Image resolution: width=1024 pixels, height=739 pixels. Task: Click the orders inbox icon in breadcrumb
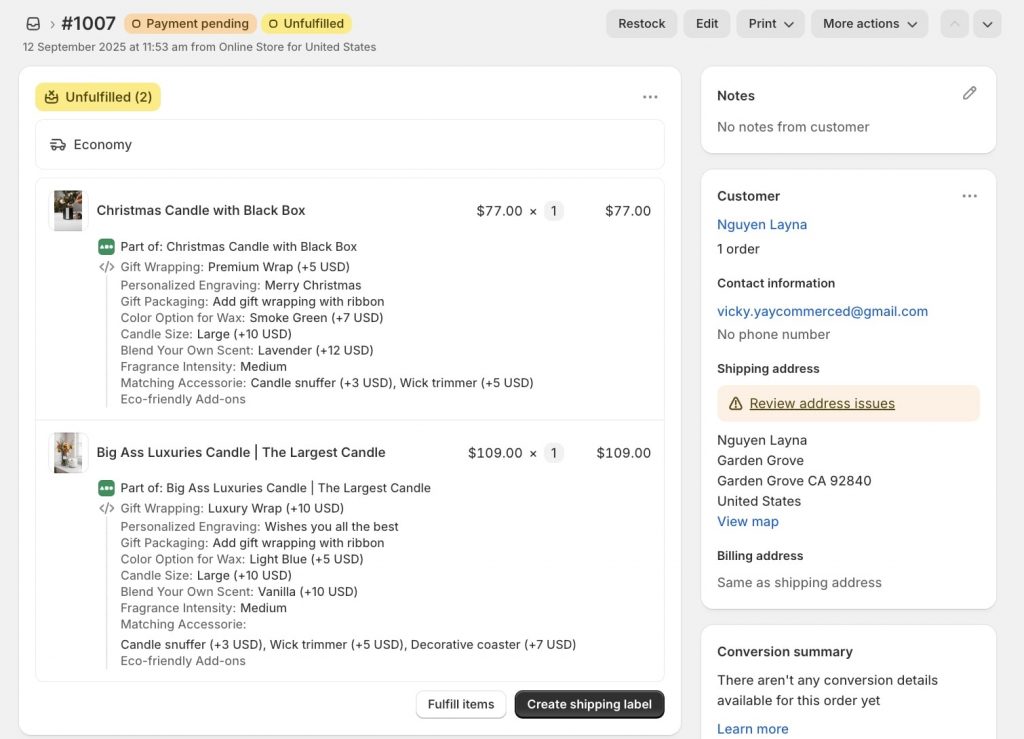coord(33,24)
